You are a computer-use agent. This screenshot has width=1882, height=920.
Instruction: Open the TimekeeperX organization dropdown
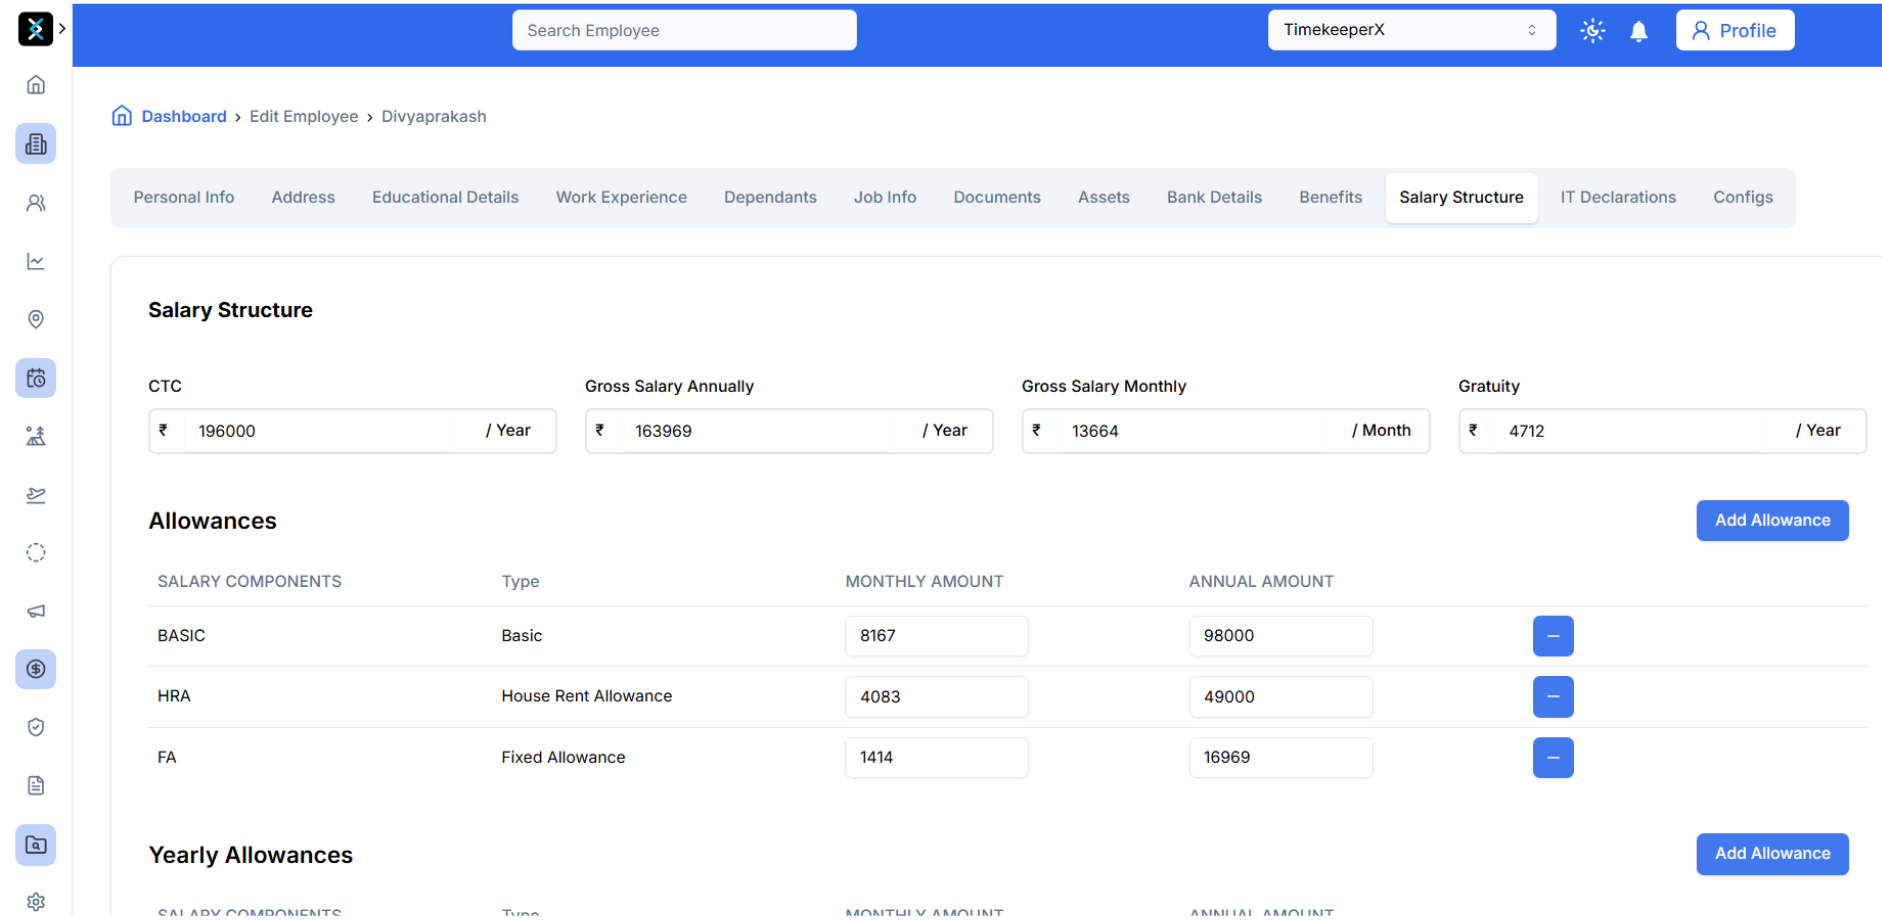1412,30
